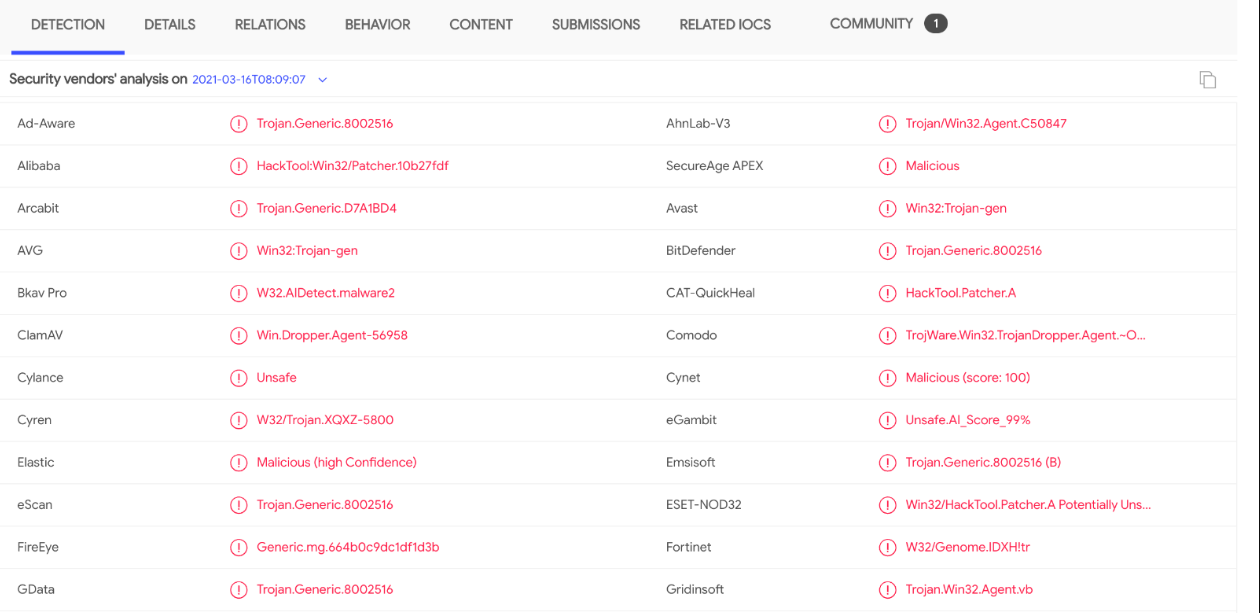Click alert icon beside Fortinet W32/Genome result
Viewport: 1260px width, 613px height.
[x=887, y=547]
